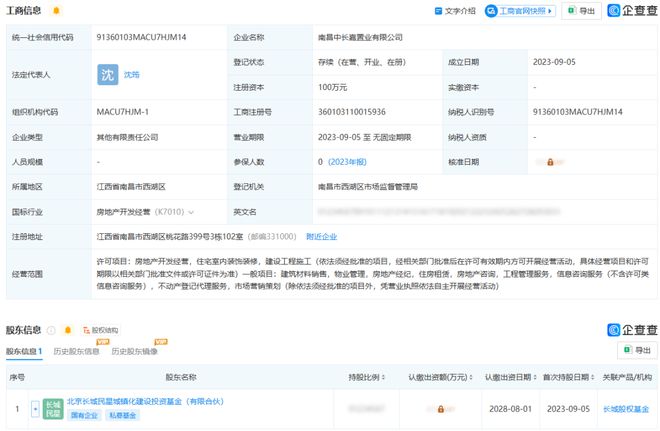Open the 工商官网快照 snapshot button
This screenshot has height=431, width=660.
point(520,11)
